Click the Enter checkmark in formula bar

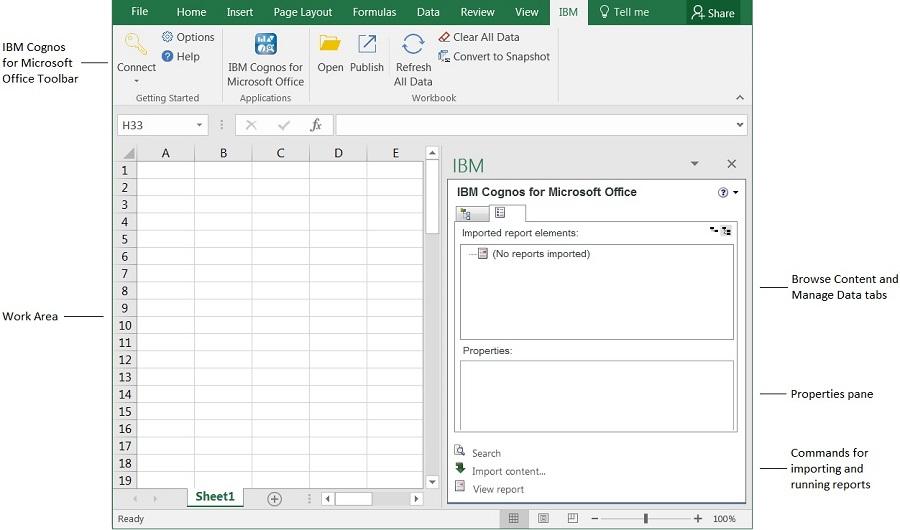click(x=284, y=125)
